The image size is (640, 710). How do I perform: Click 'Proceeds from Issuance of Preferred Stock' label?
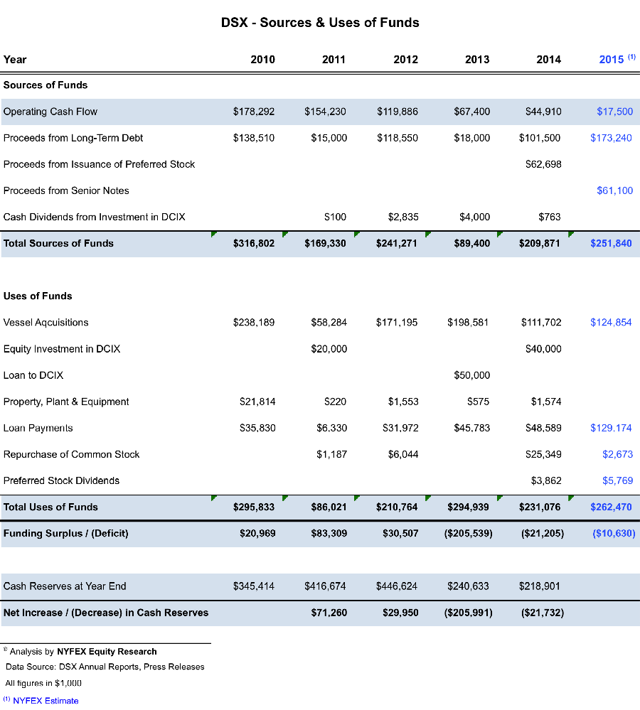click(x=99, y=164)
